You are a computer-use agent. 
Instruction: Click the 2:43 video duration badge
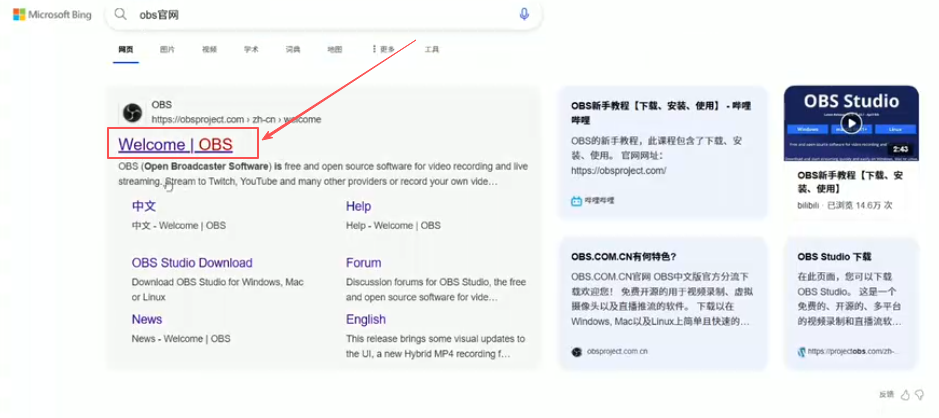pos(900,149)
